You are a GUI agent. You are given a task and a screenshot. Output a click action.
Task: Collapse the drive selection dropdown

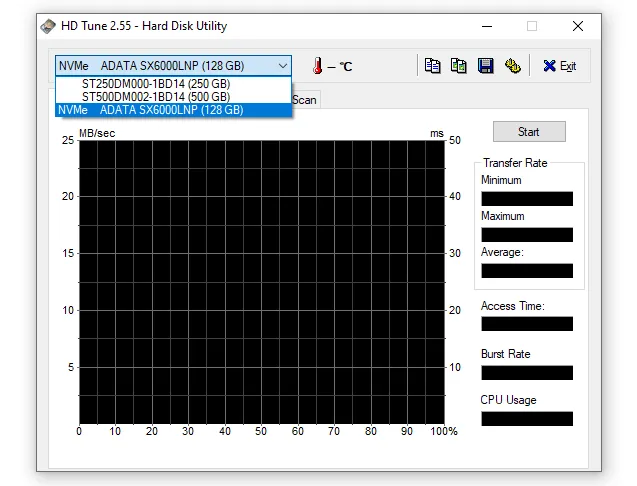[x=283, y=66]
